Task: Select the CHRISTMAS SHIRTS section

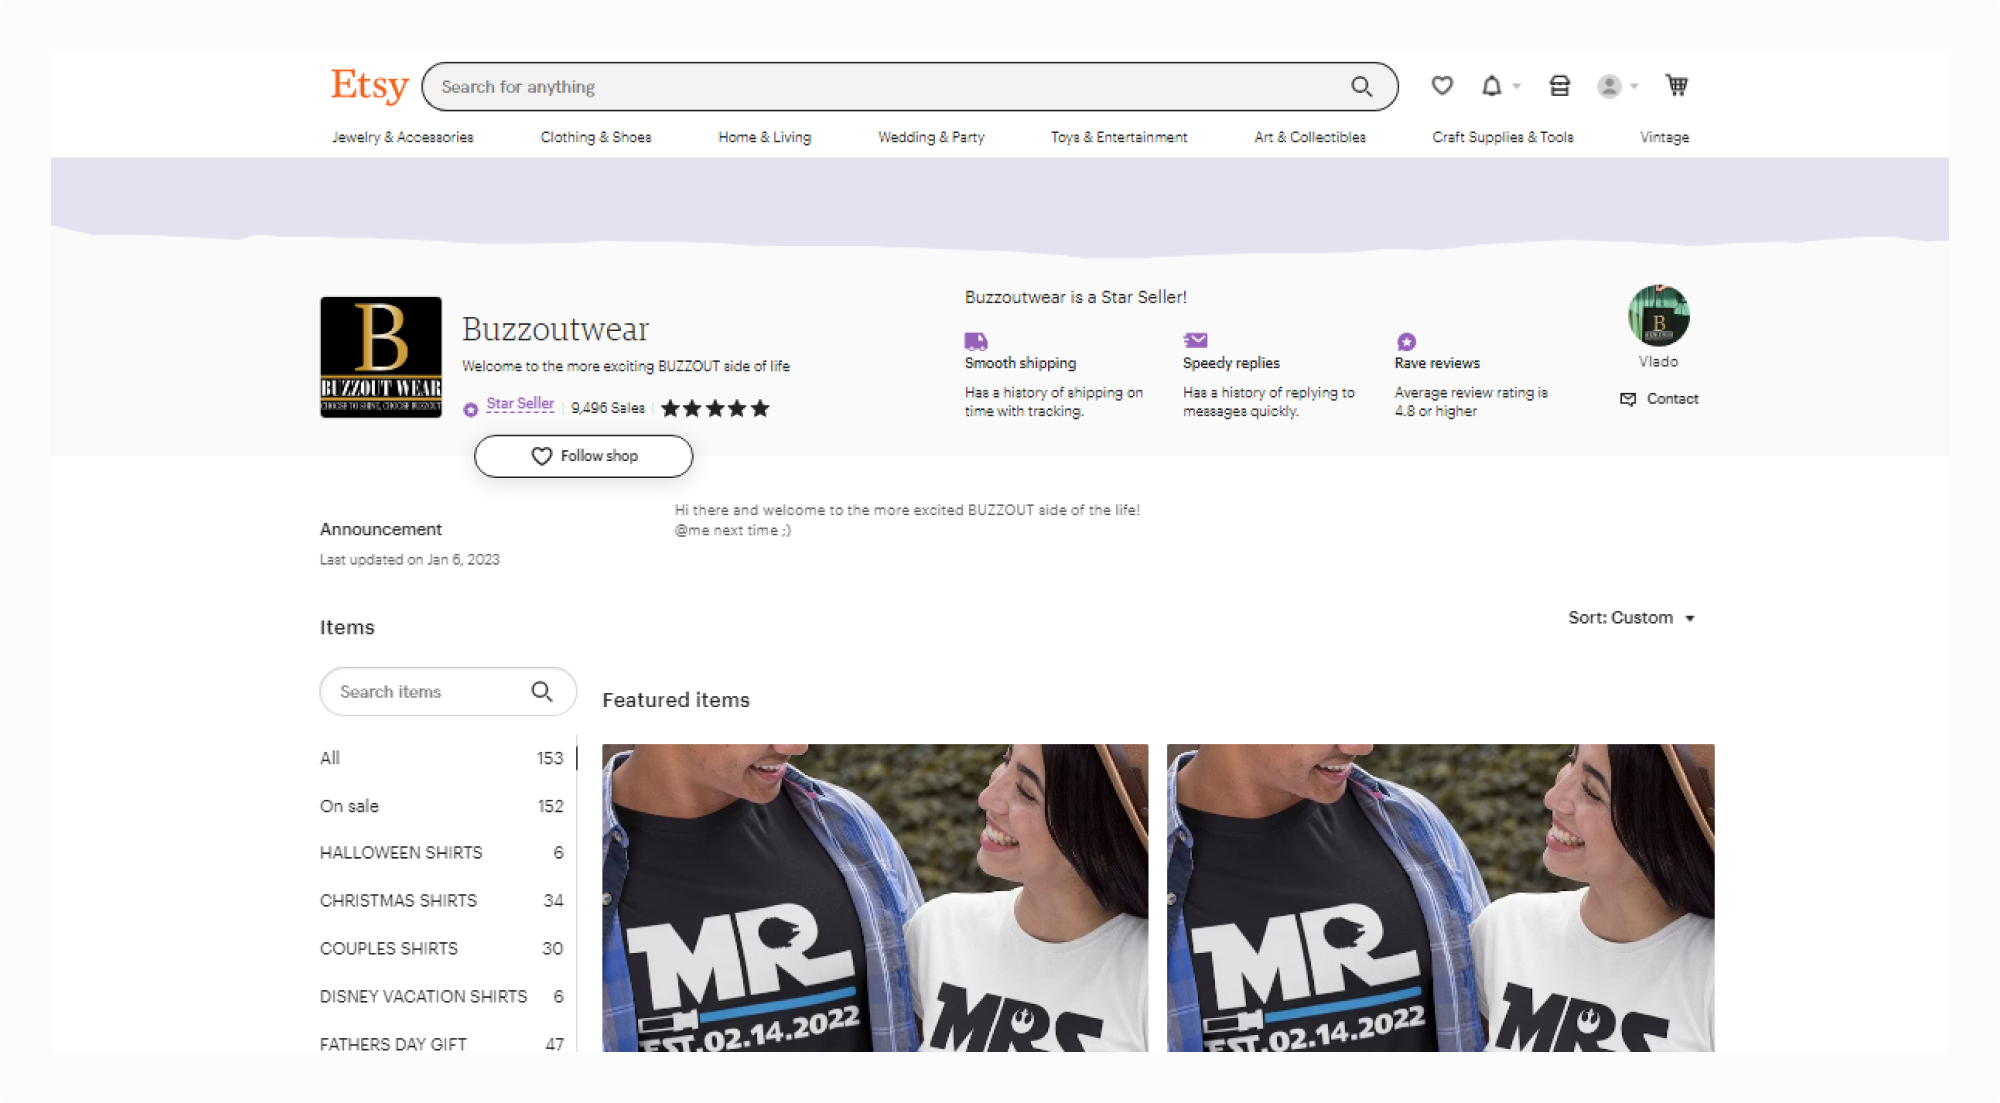Action: click(x=441, y=901)
